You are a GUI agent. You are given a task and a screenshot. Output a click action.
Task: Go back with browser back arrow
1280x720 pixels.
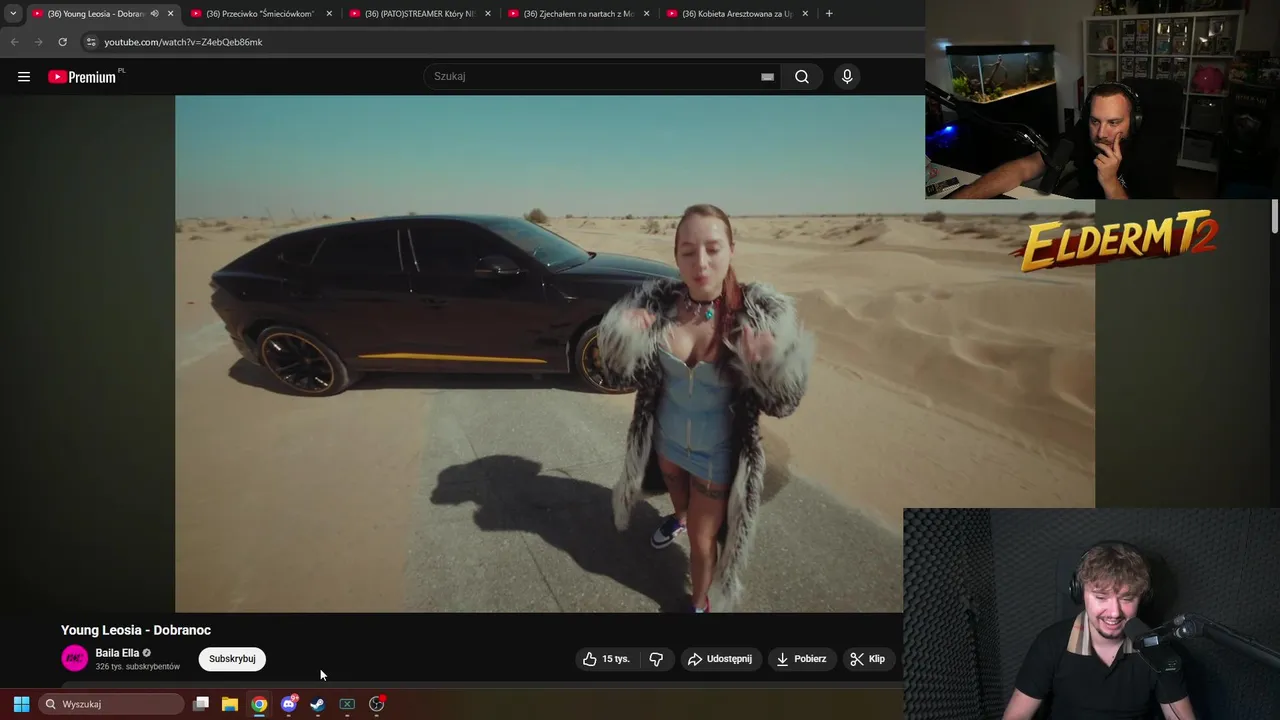click(14, 42)
